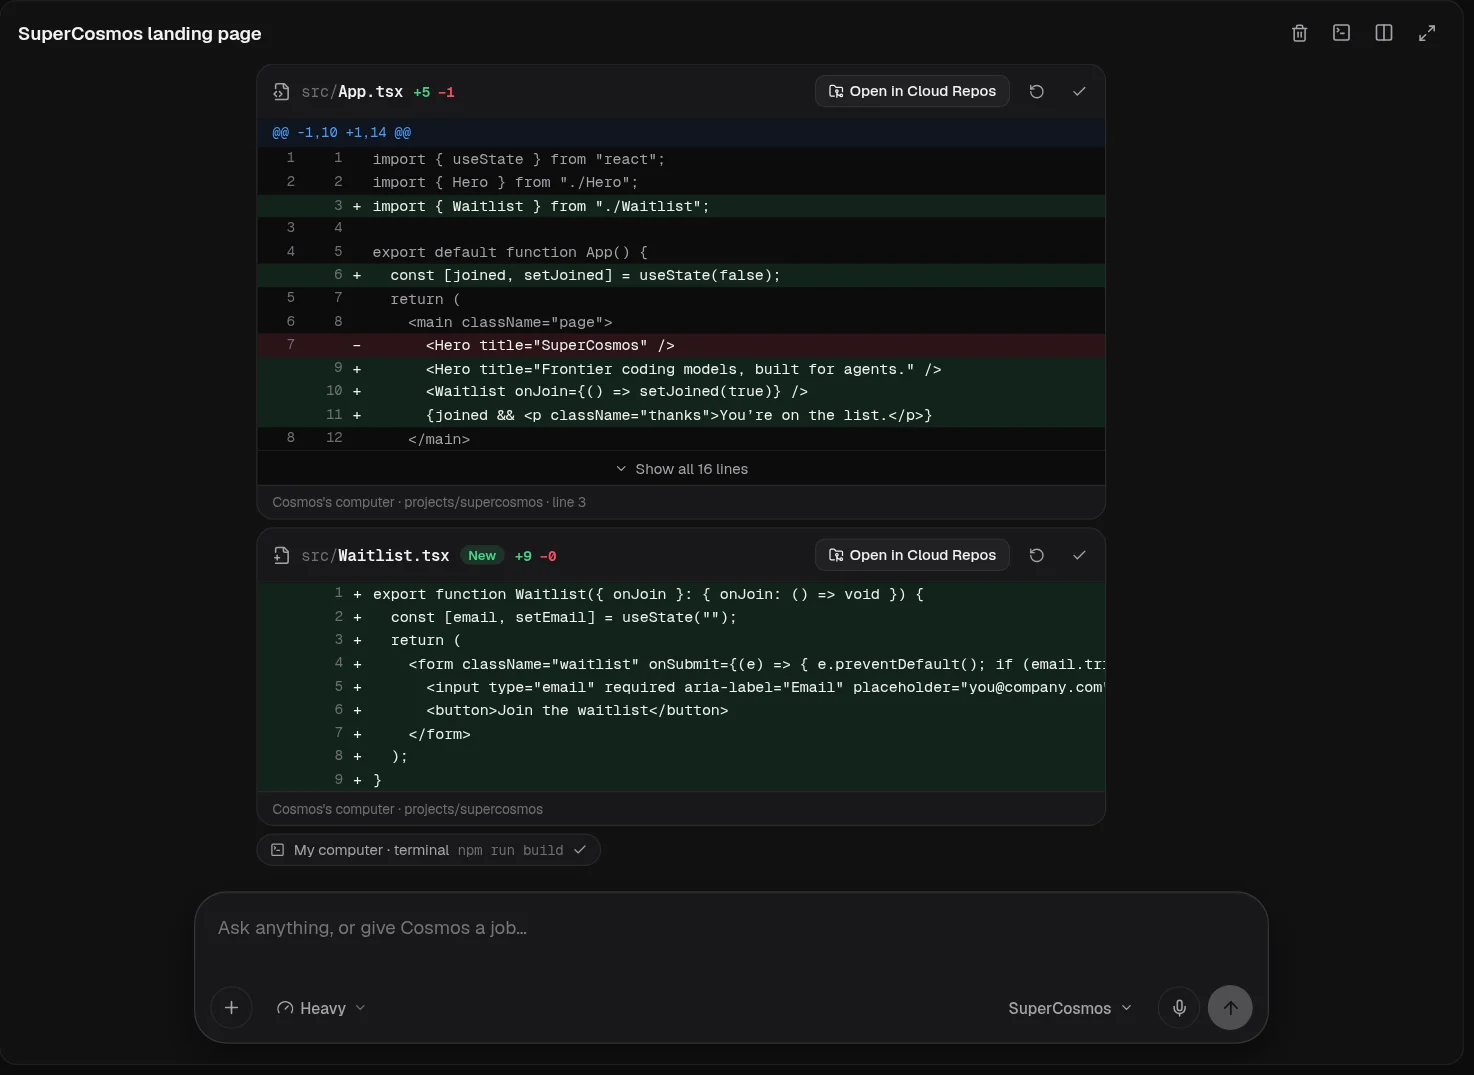Revert changes to App.tsx

pos(1037,91)
